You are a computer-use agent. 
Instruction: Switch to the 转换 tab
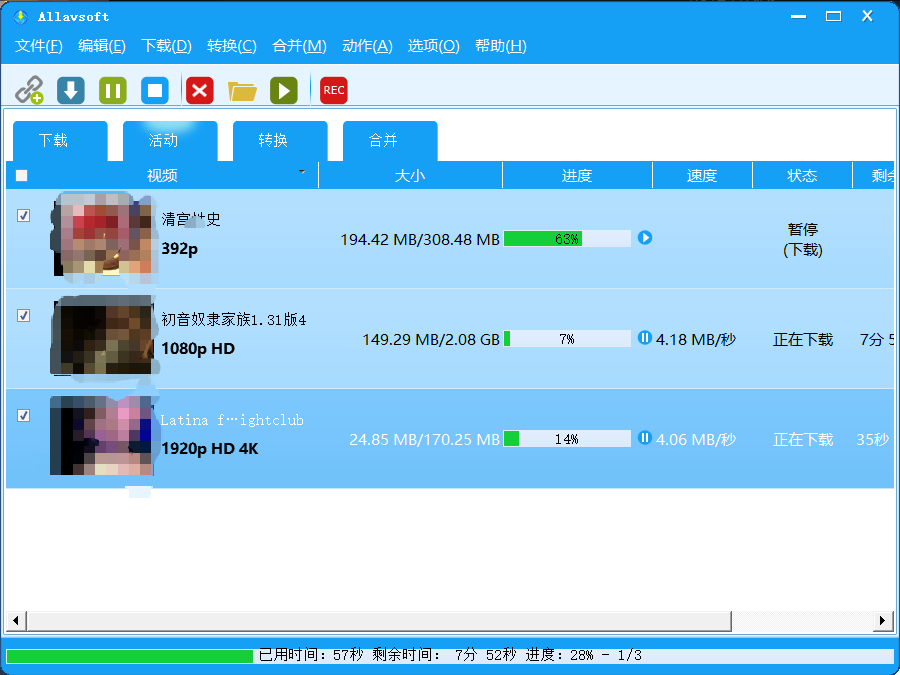[280, 141]
